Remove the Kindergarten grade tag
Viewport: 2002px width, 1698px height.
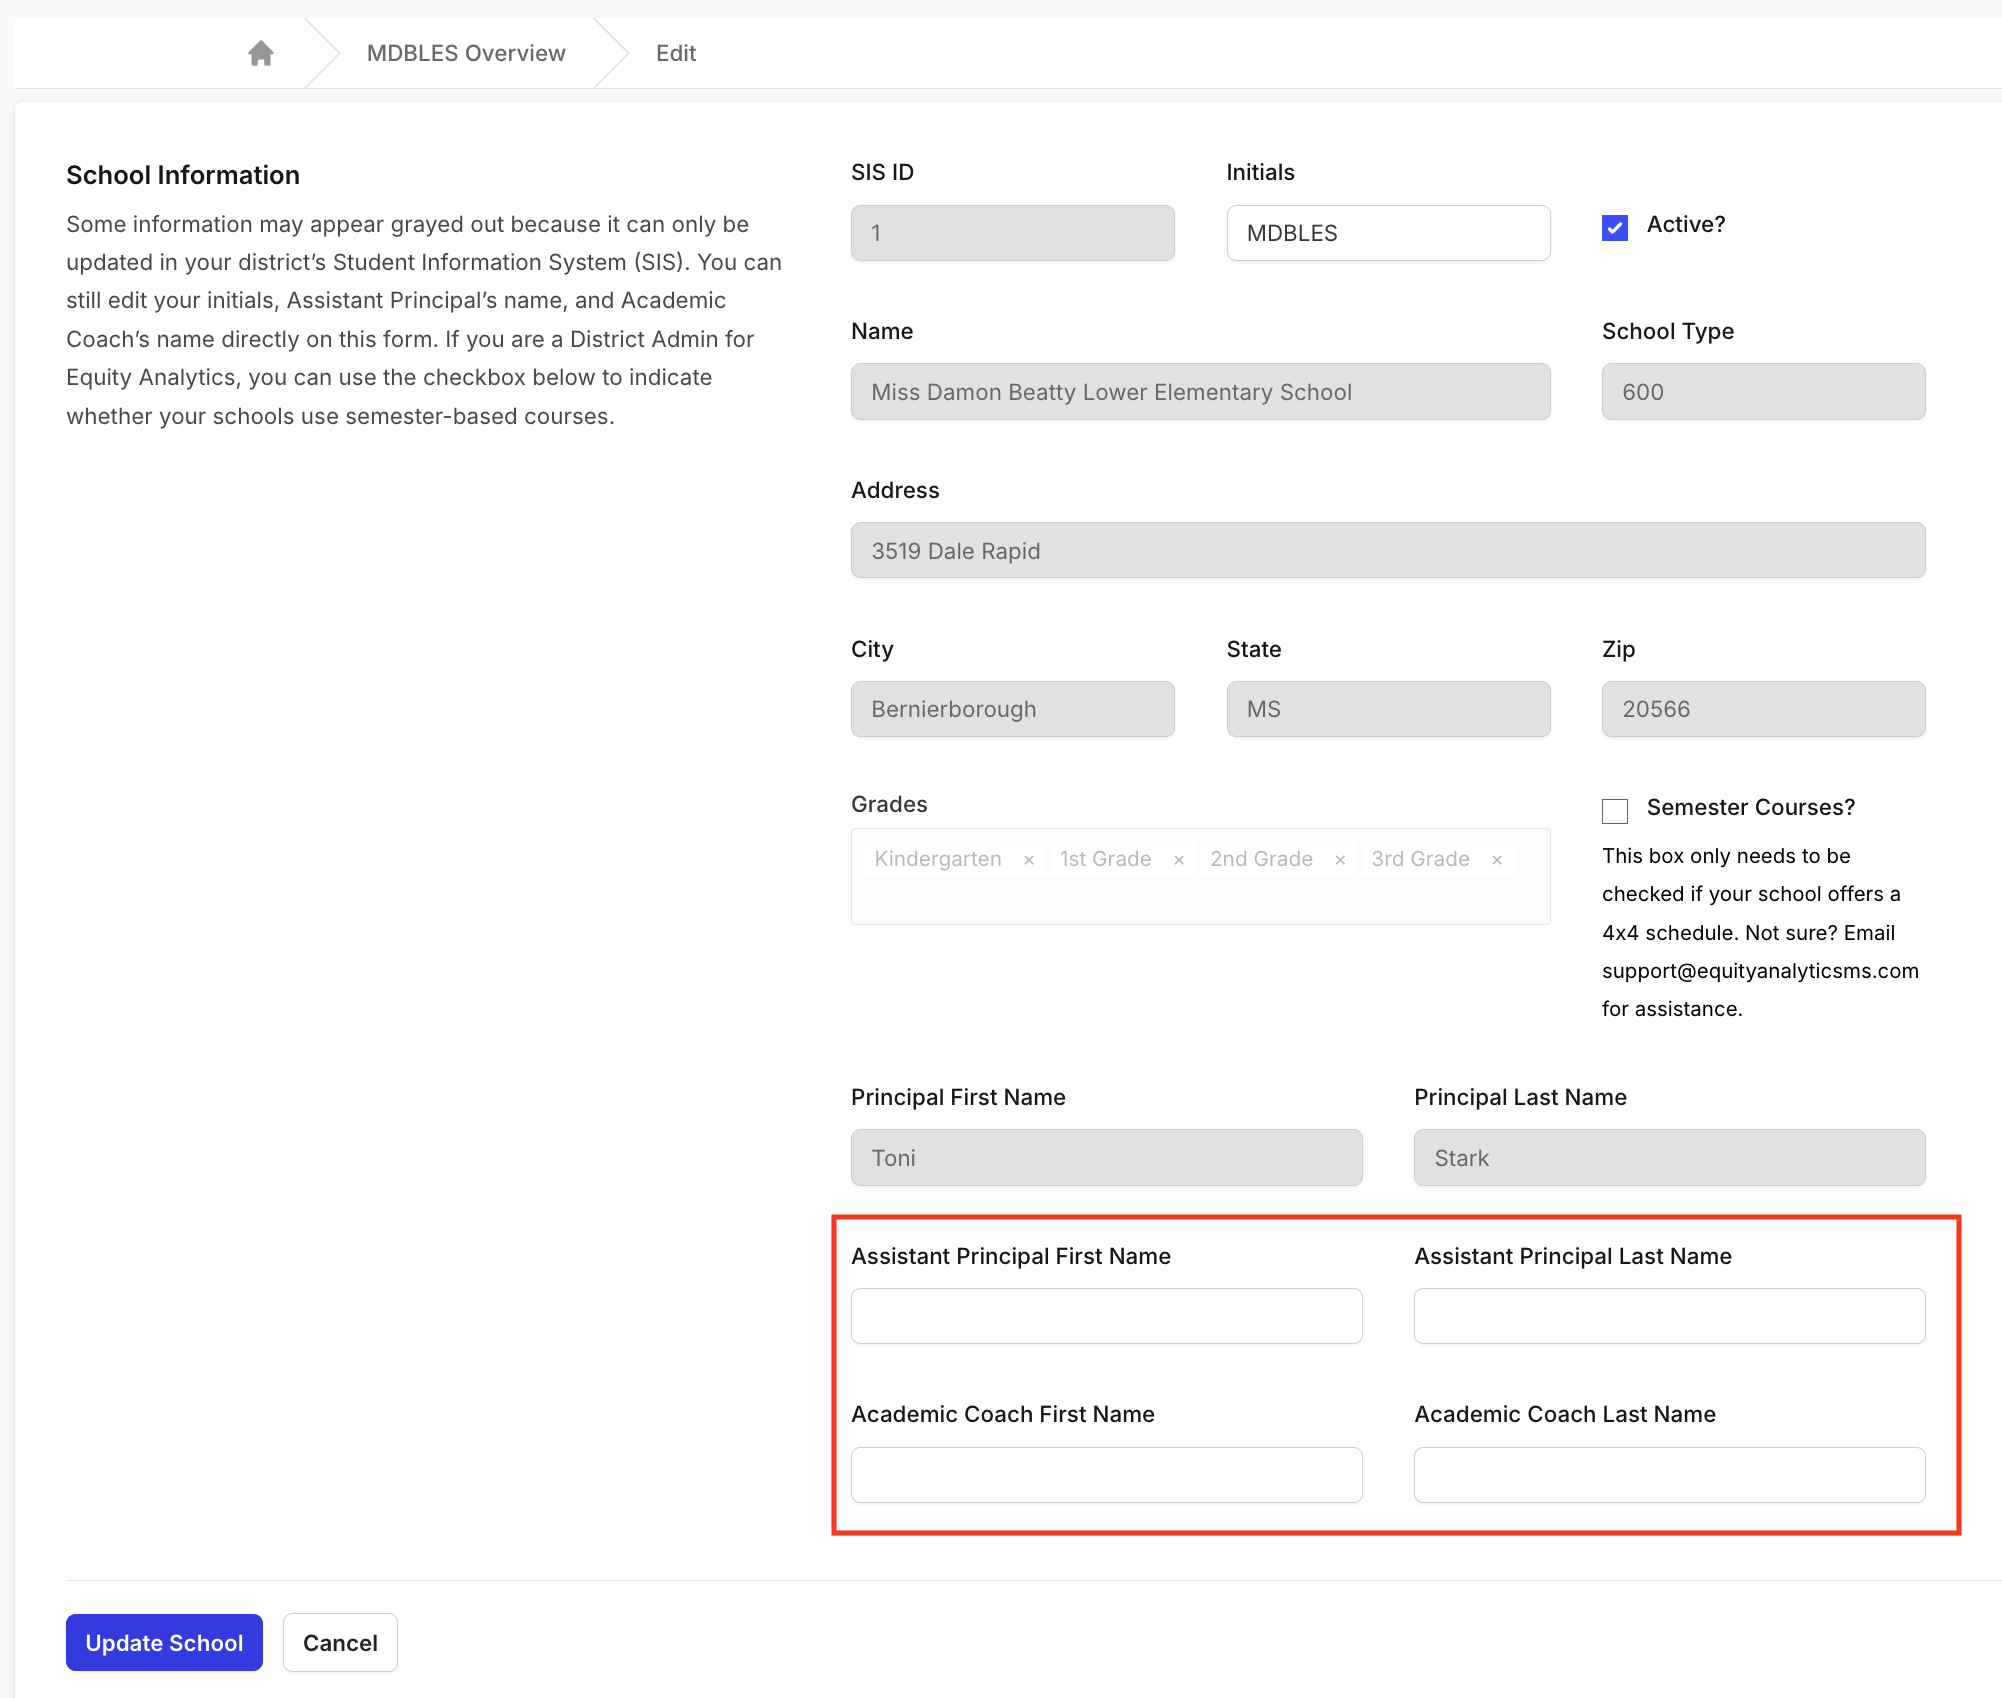(x=1029, y=860)
